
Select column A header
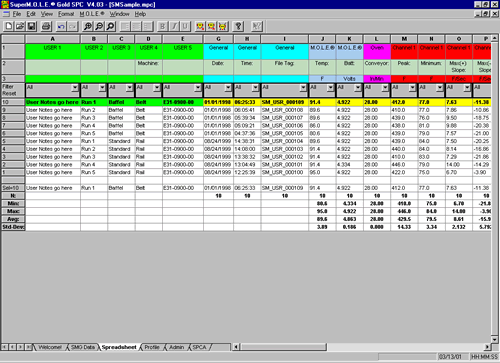tap(53, 39)
